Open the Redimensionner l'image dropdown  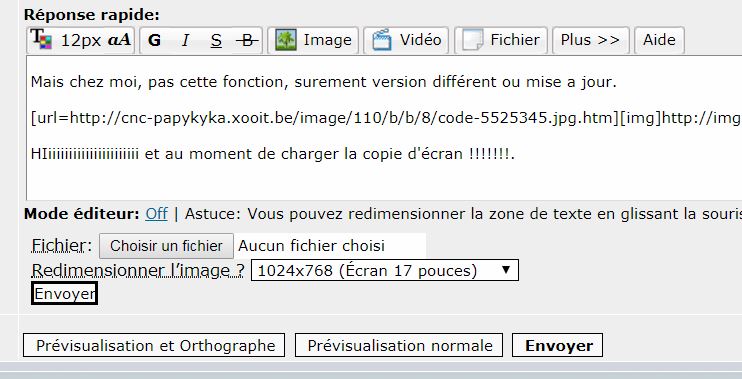click(x=384, y=270)
